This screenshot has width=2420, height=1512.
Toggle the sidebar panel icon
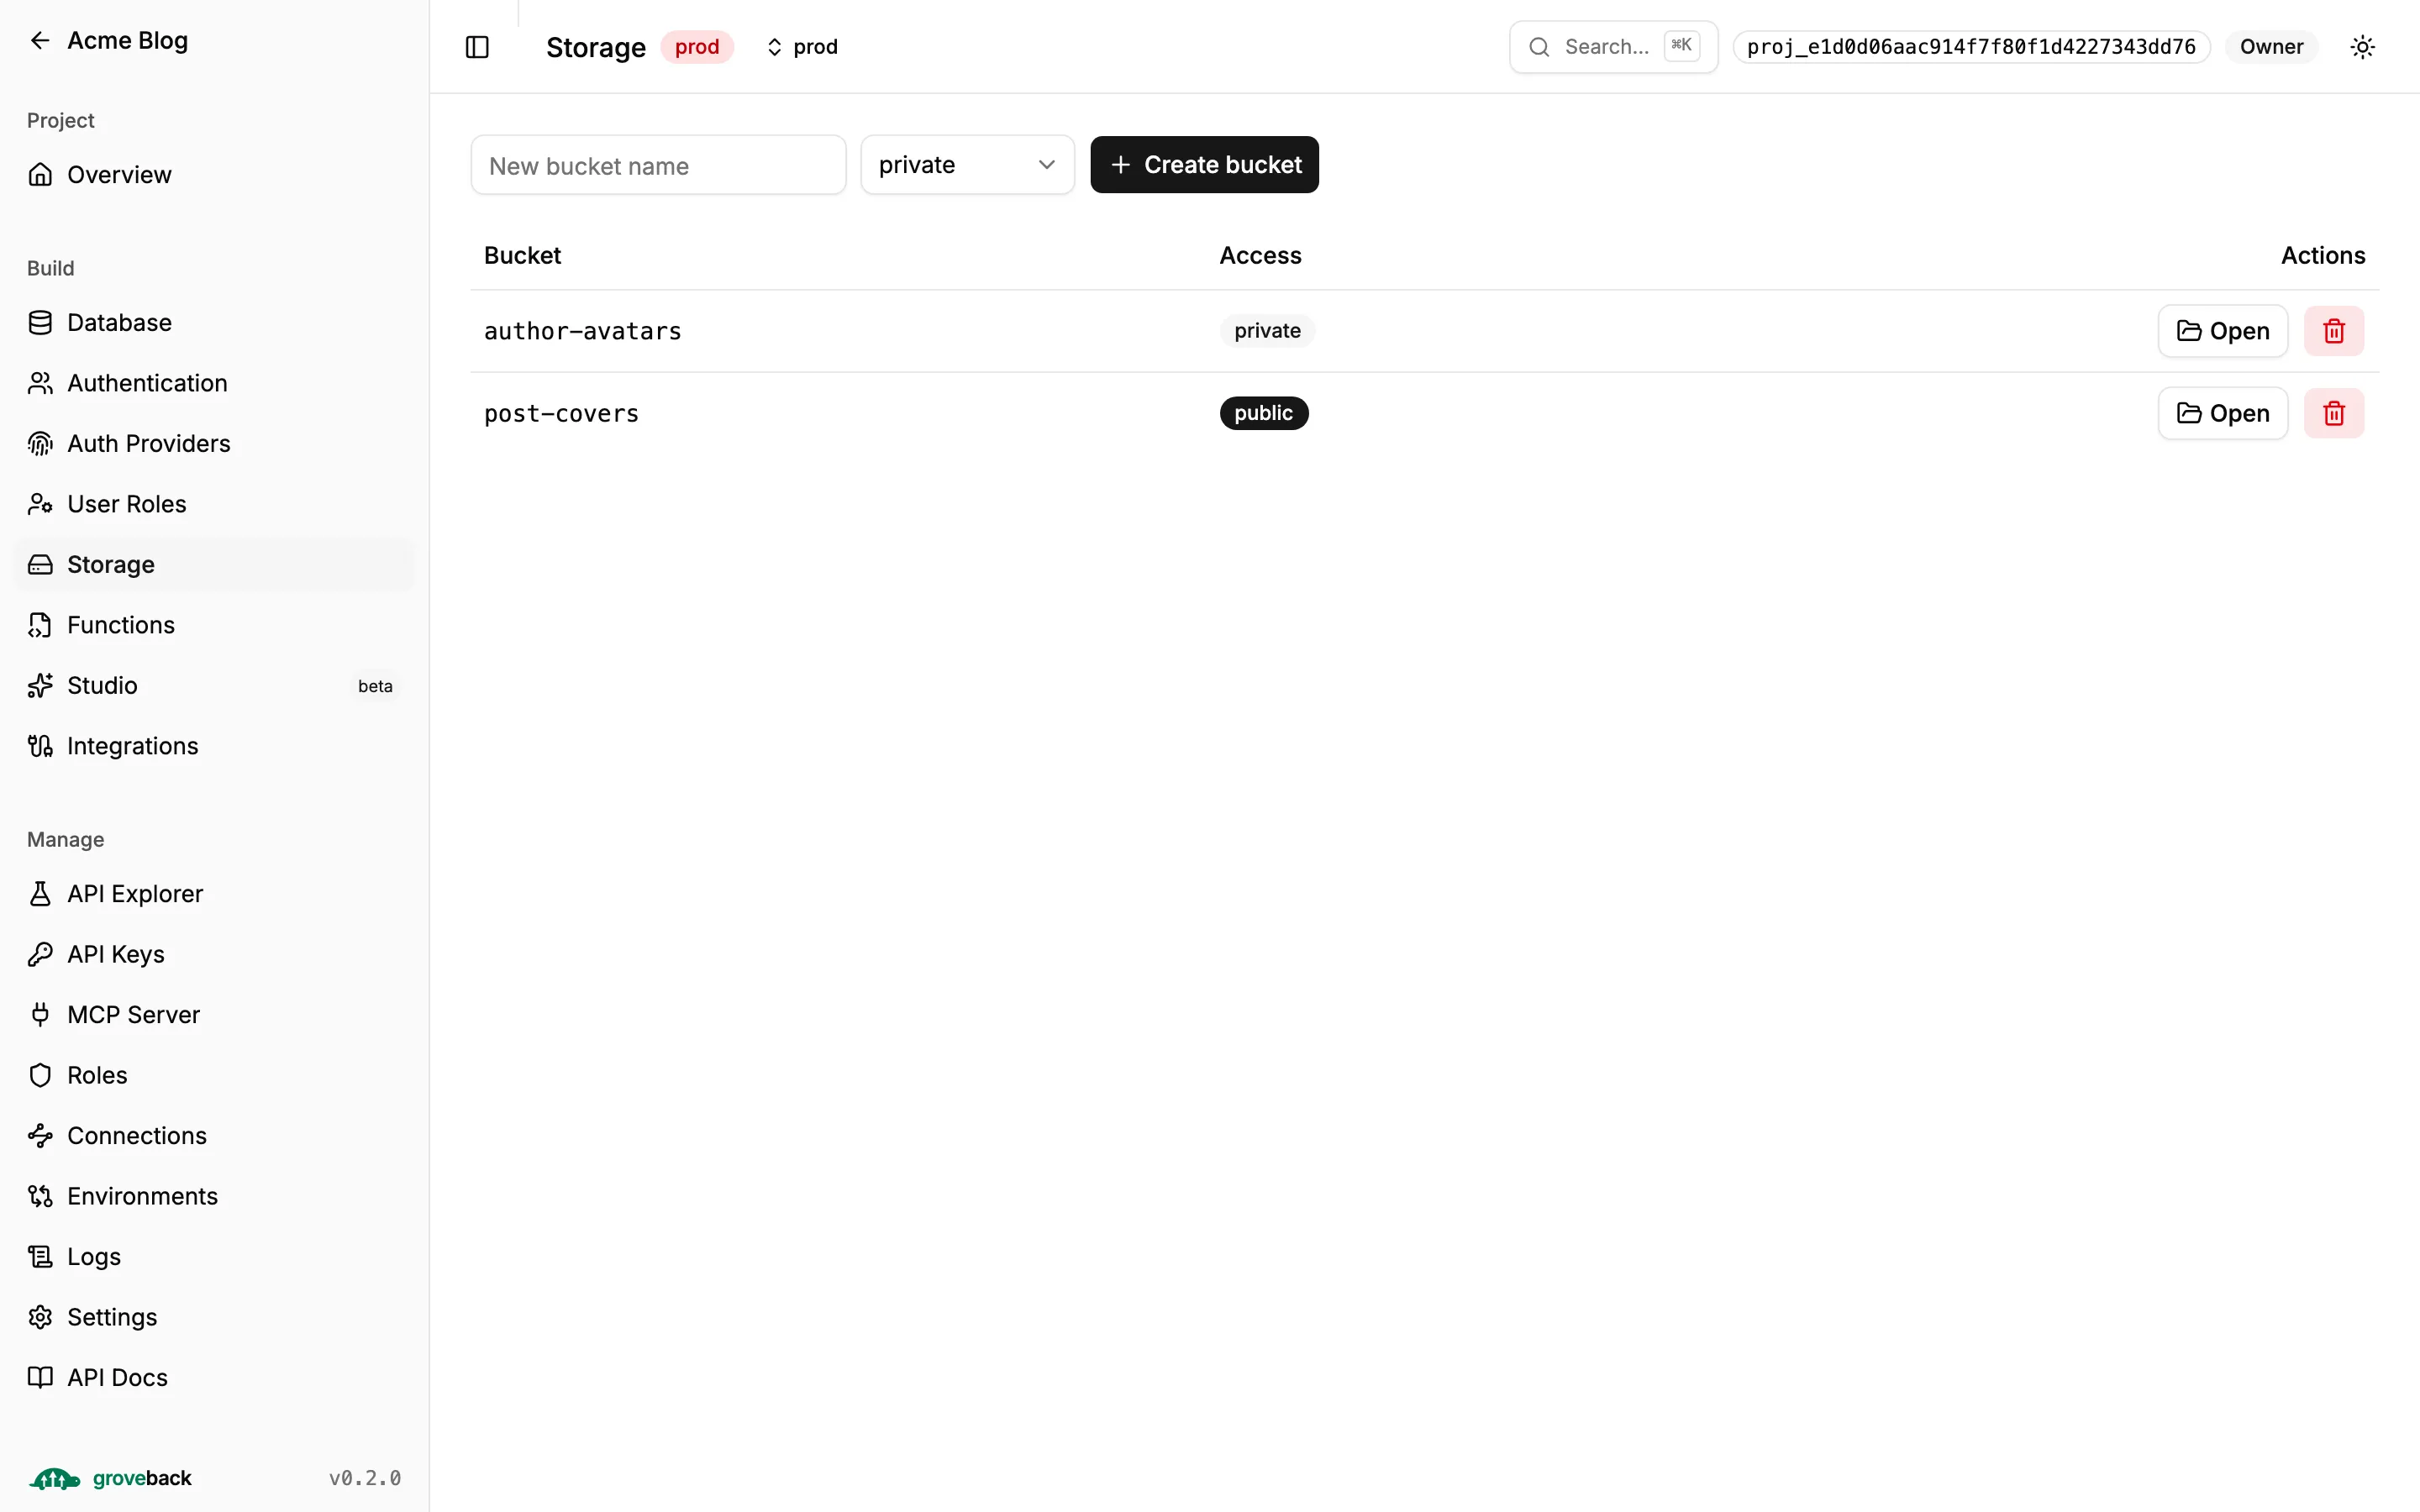(477, 47)
